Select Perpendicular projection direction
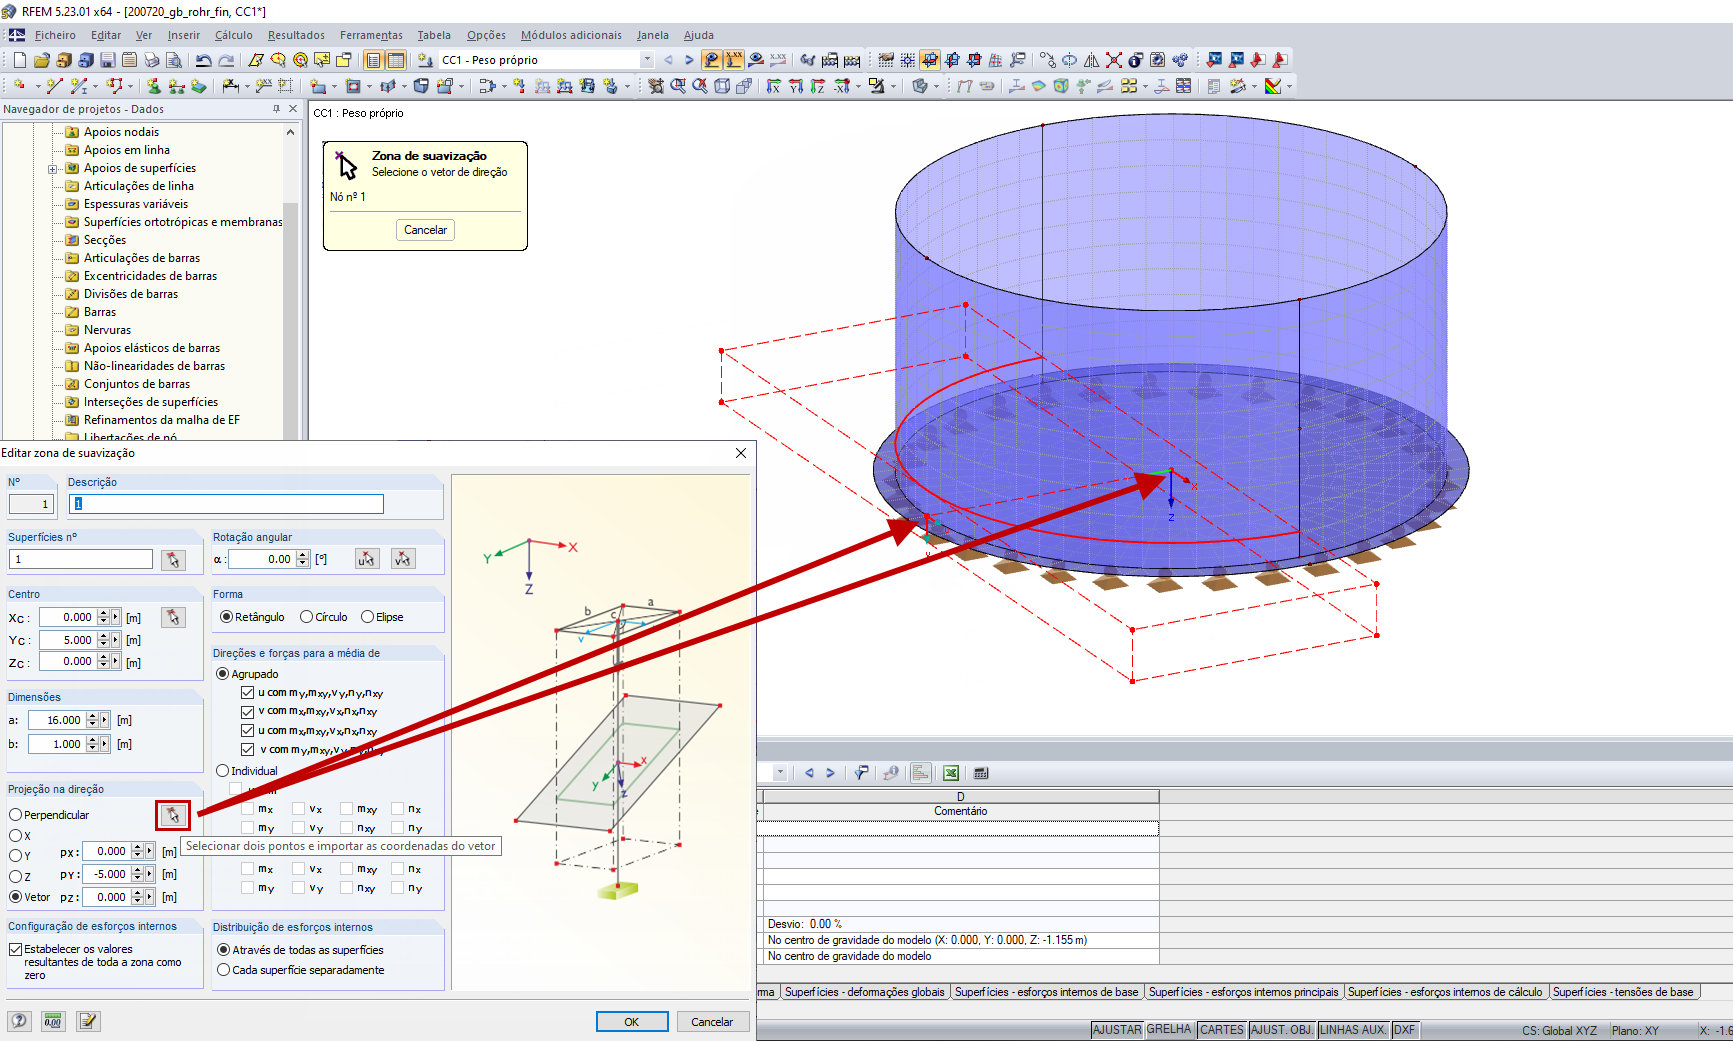Screen dimensions: 1733x1041 click(x=49, y=815)
